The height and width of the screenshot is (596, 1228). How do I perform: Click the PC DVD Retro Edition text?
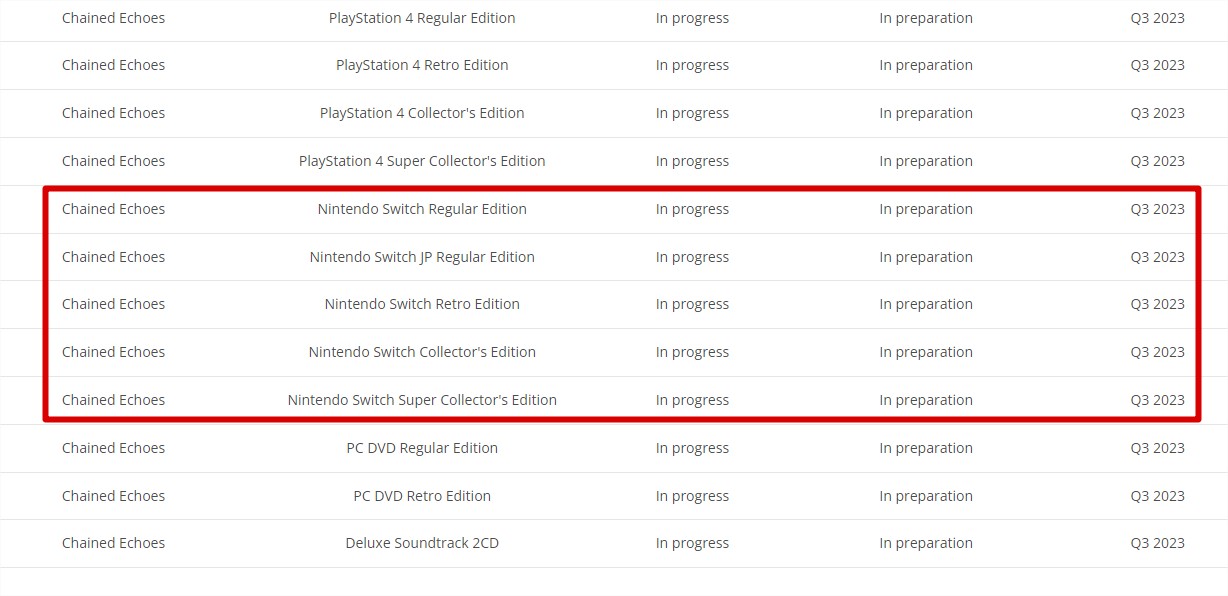(422, 496)
